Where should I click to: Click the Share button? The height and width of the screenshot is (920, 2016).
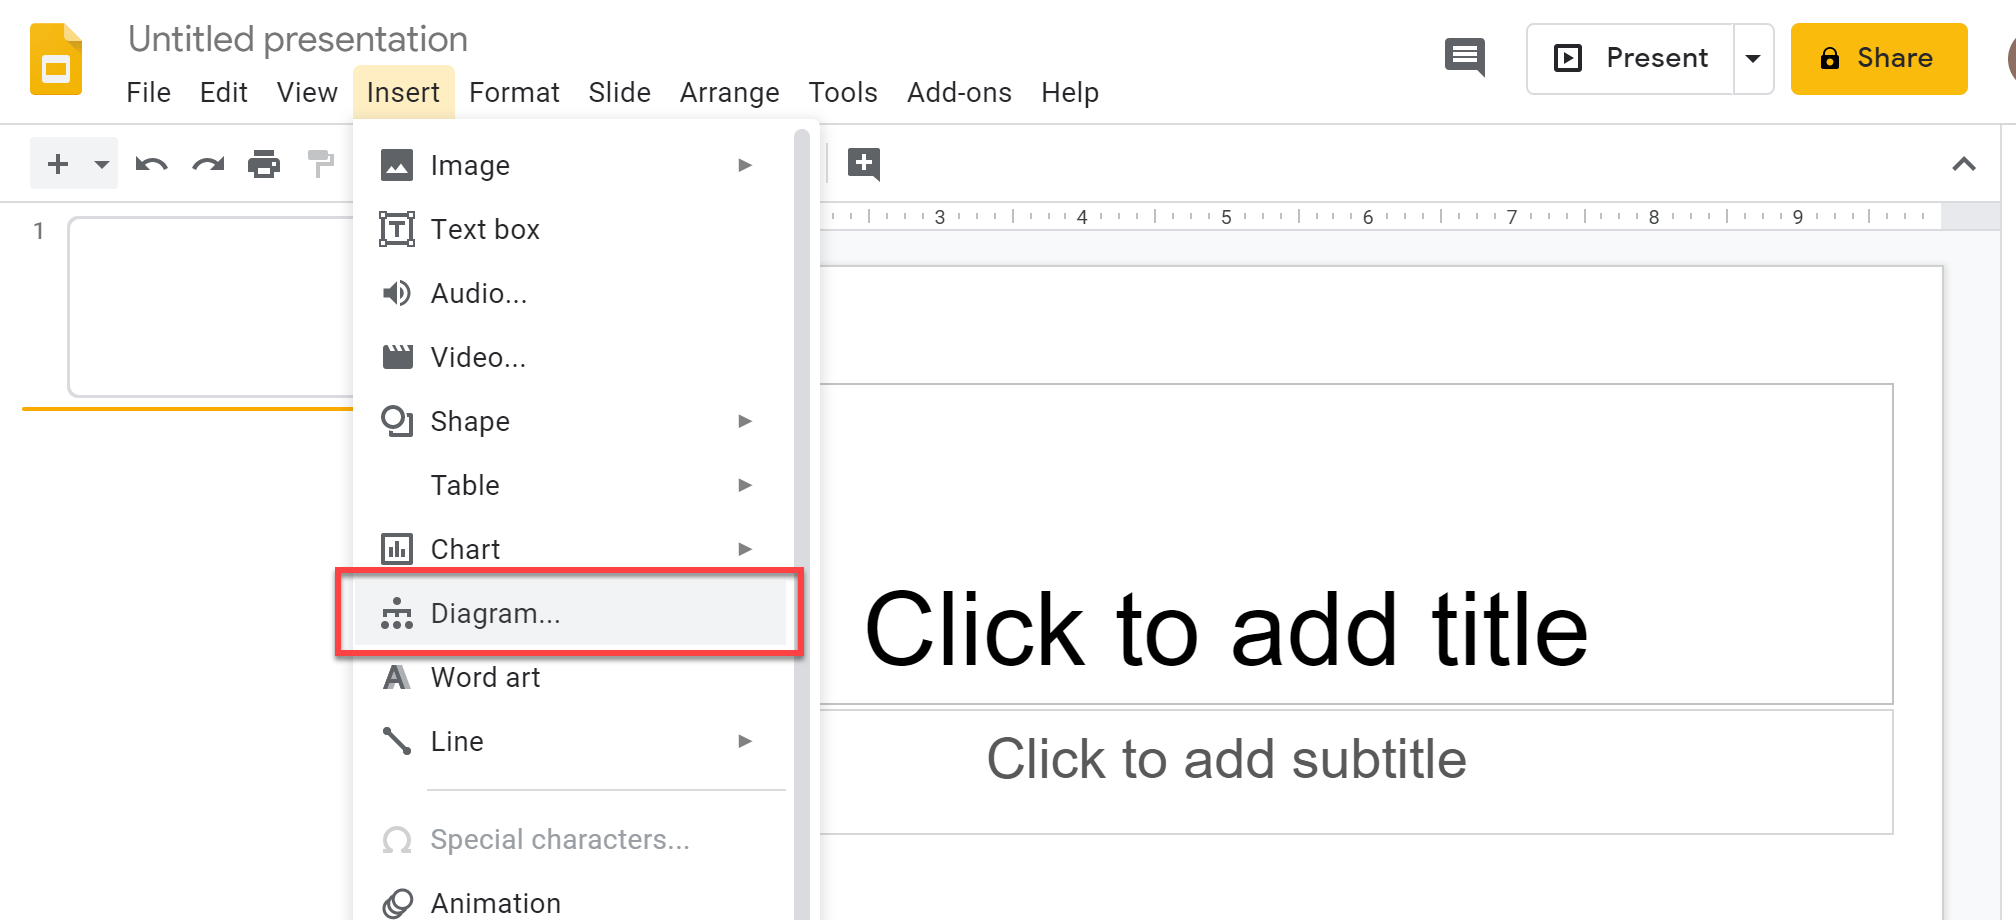point(1878,59)
